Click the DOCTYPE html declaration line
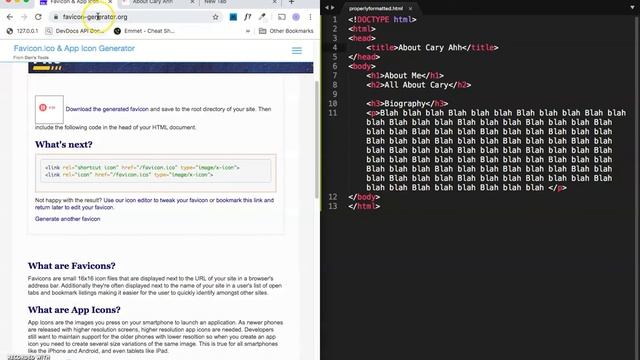The width and height of the screenshot is (640, 360). point(382,20)
